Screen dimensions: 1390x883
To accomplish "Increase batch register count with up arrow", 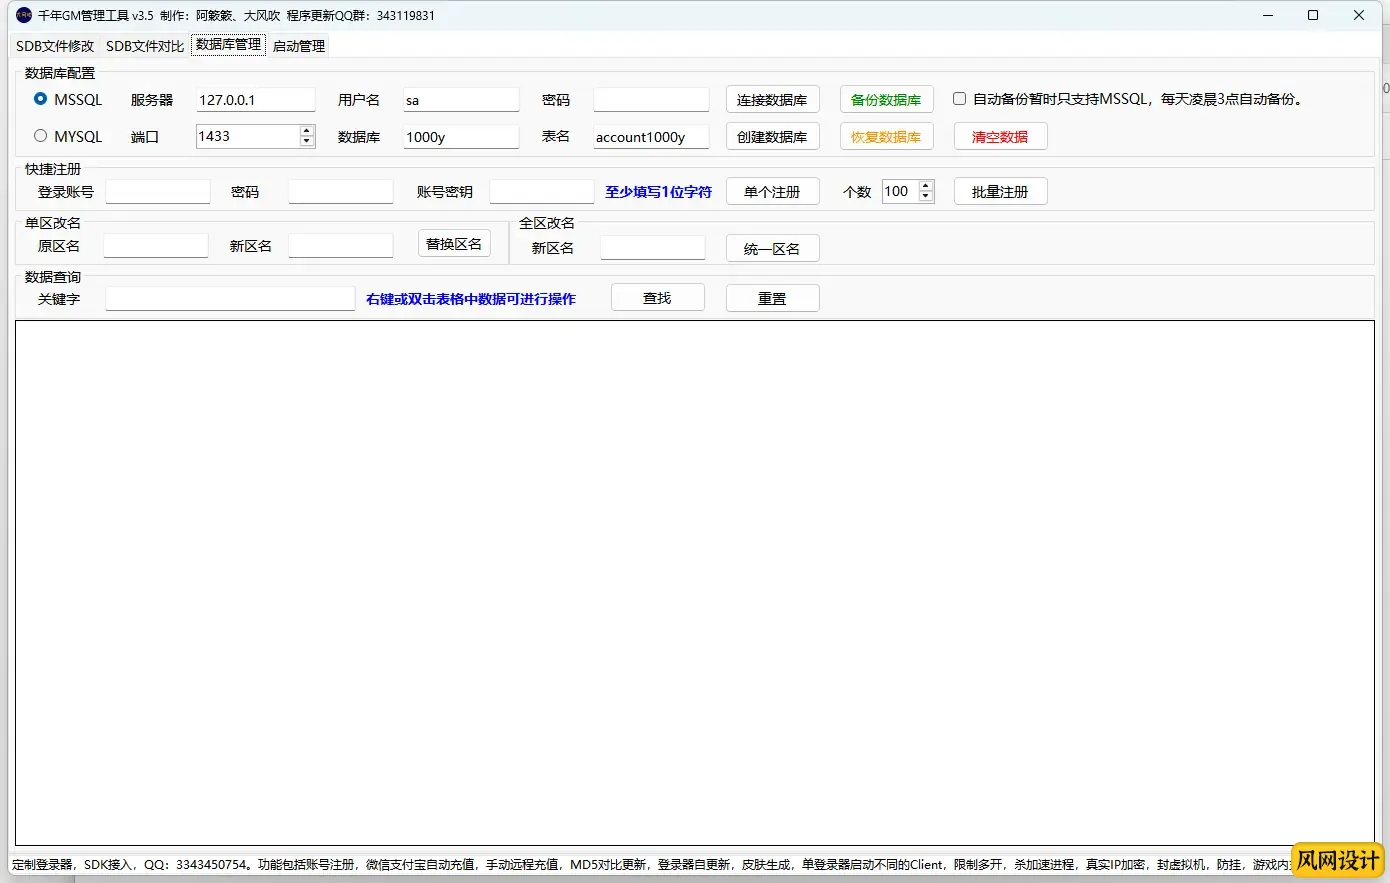I will point(926,186).
